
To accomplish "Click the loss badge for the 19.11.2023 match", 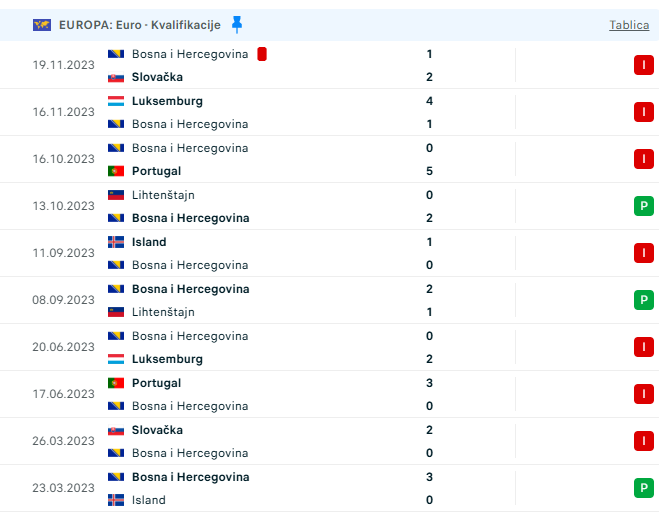I will tap(643, 65).
